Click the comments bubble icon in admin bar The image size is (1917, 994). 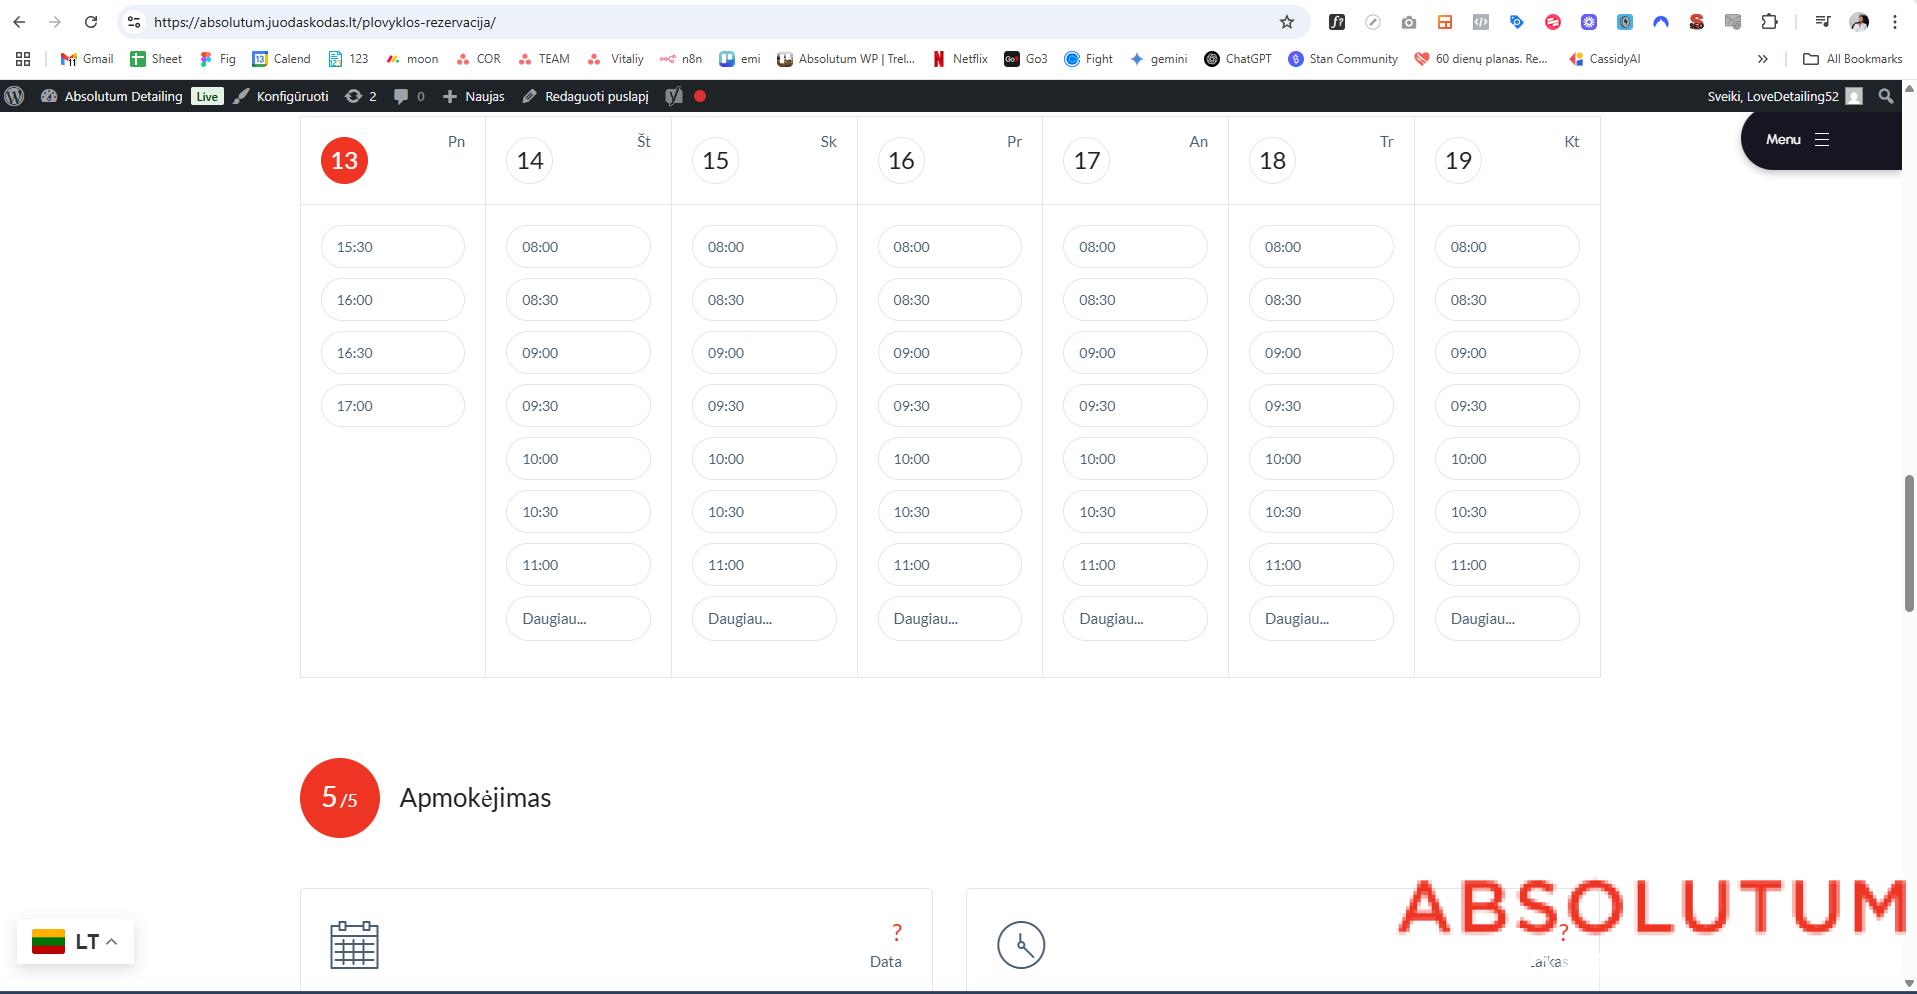pyautogui.click(x=401, y=96)
